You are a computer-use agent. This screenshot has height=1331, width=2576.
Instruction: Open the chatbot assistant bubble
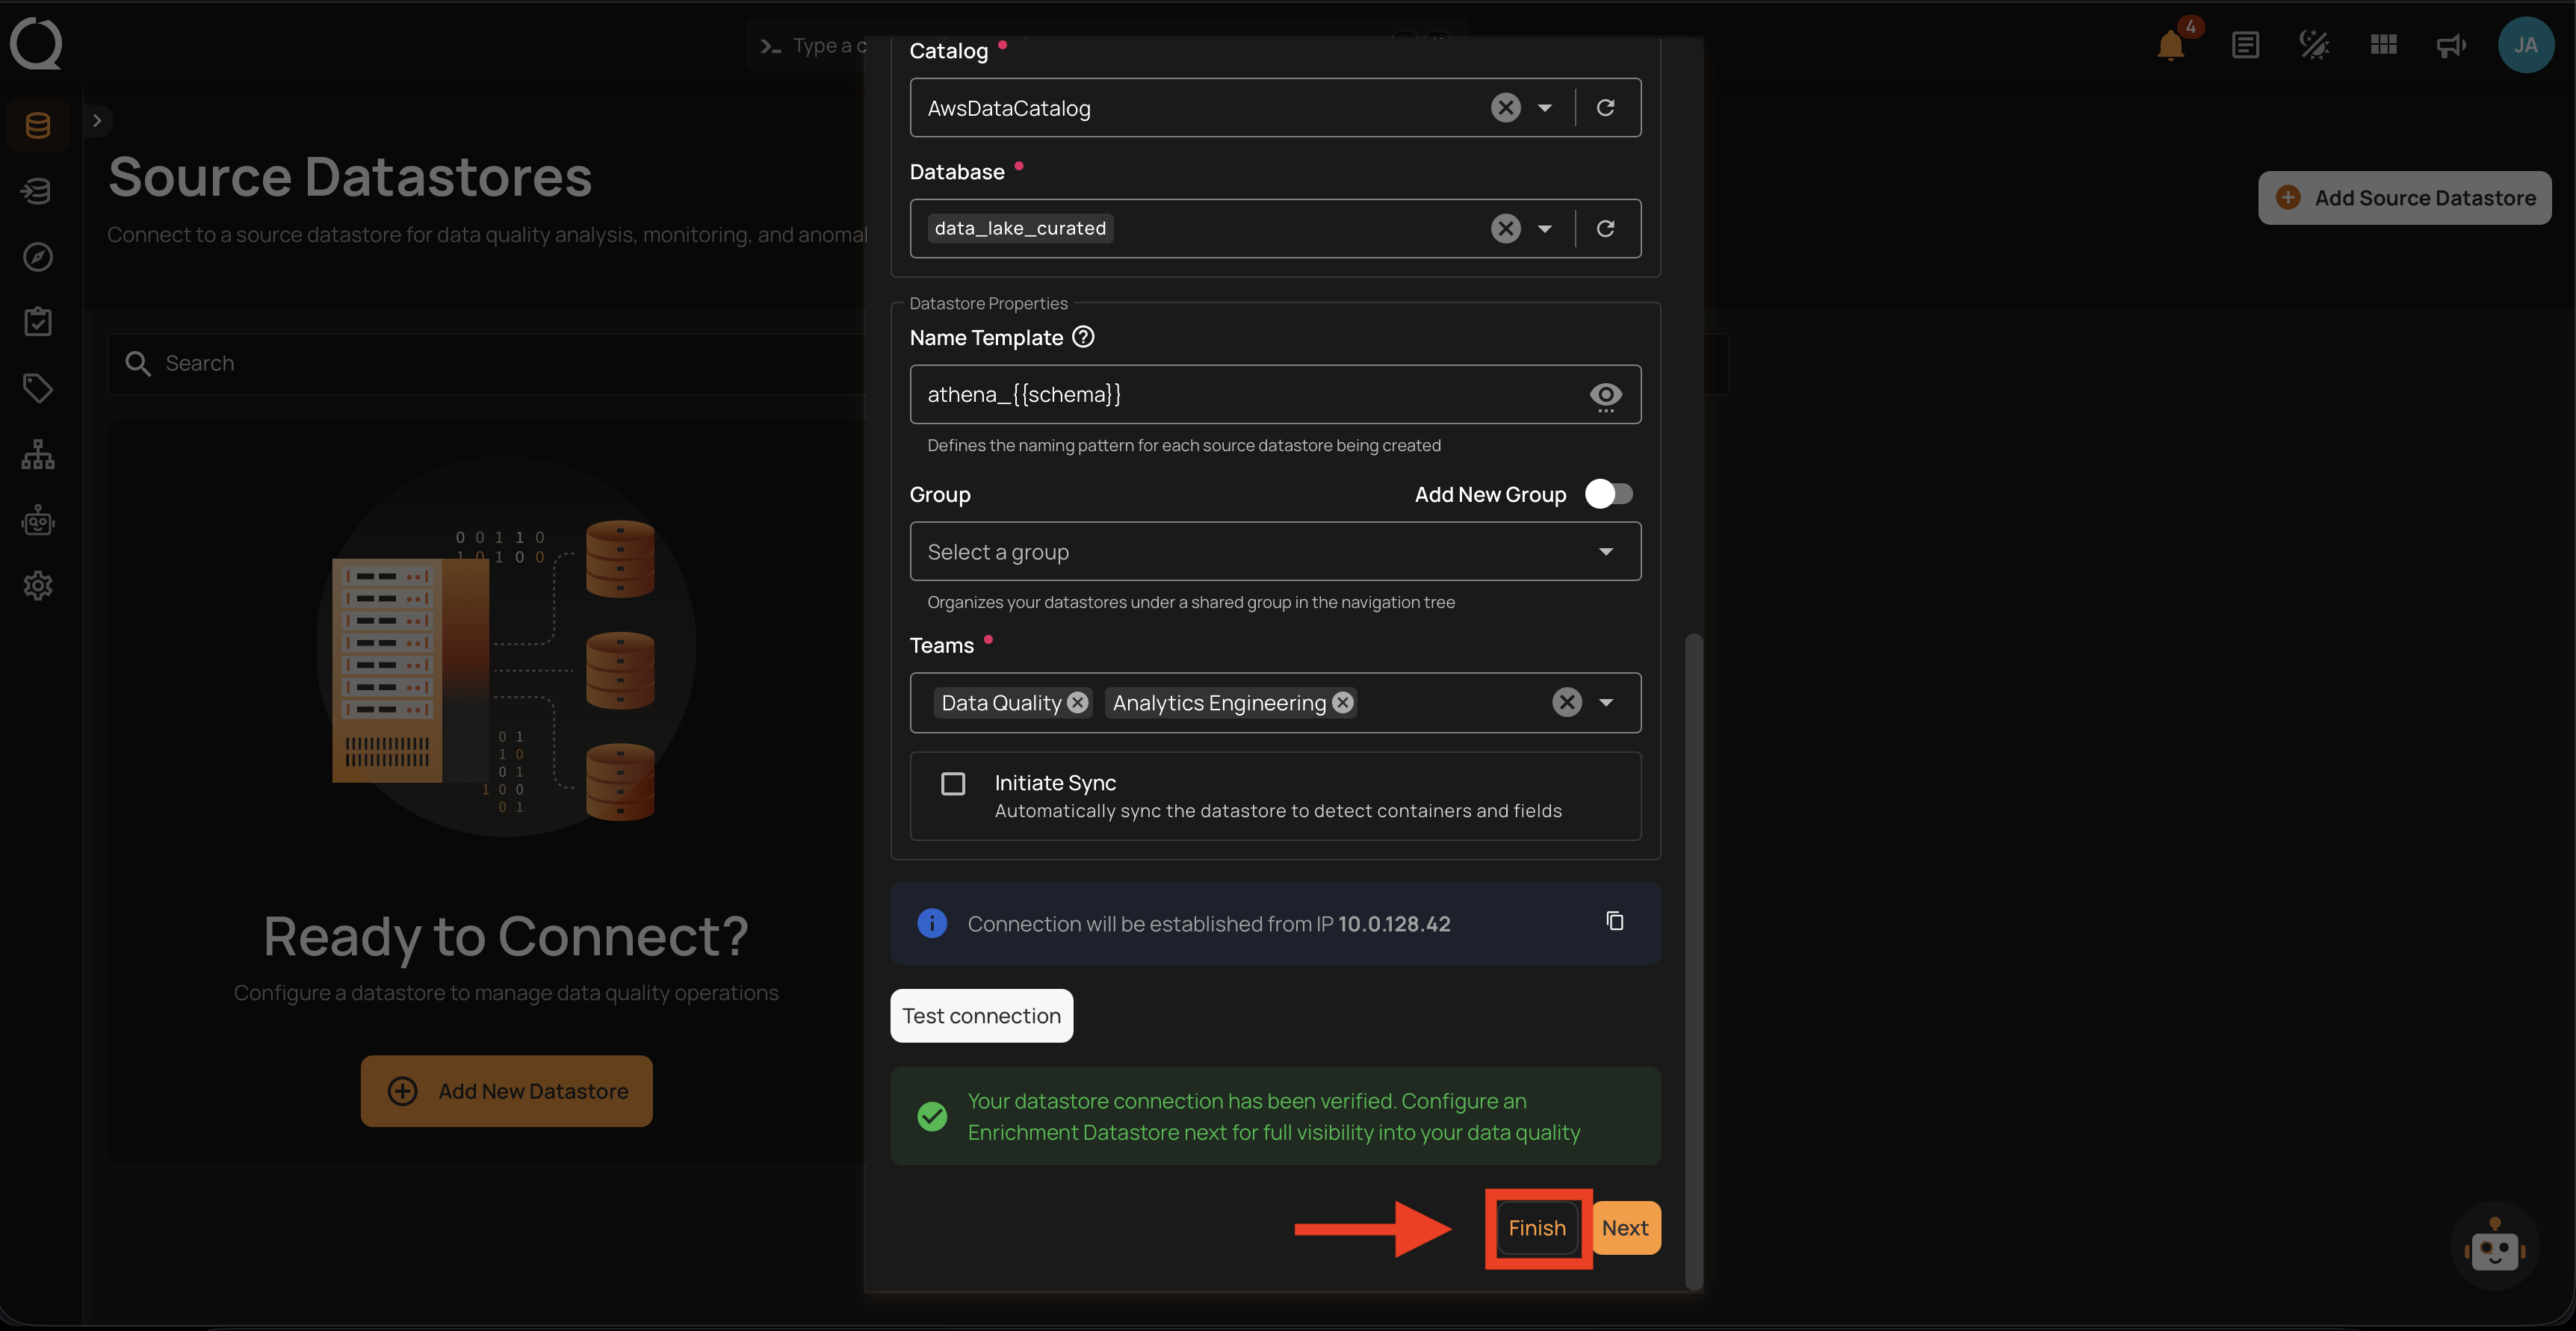(x=2494, y=1247)
